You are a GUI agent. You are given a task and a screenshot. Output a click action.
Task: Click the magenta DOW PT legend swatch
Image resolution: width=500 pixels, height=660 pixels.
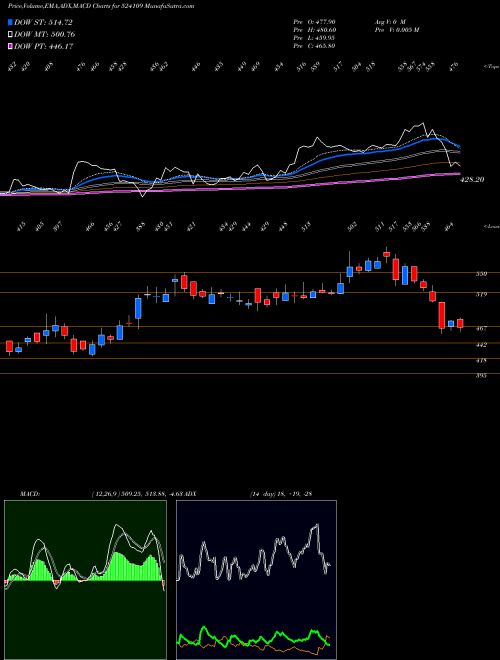tap(11, 46)
